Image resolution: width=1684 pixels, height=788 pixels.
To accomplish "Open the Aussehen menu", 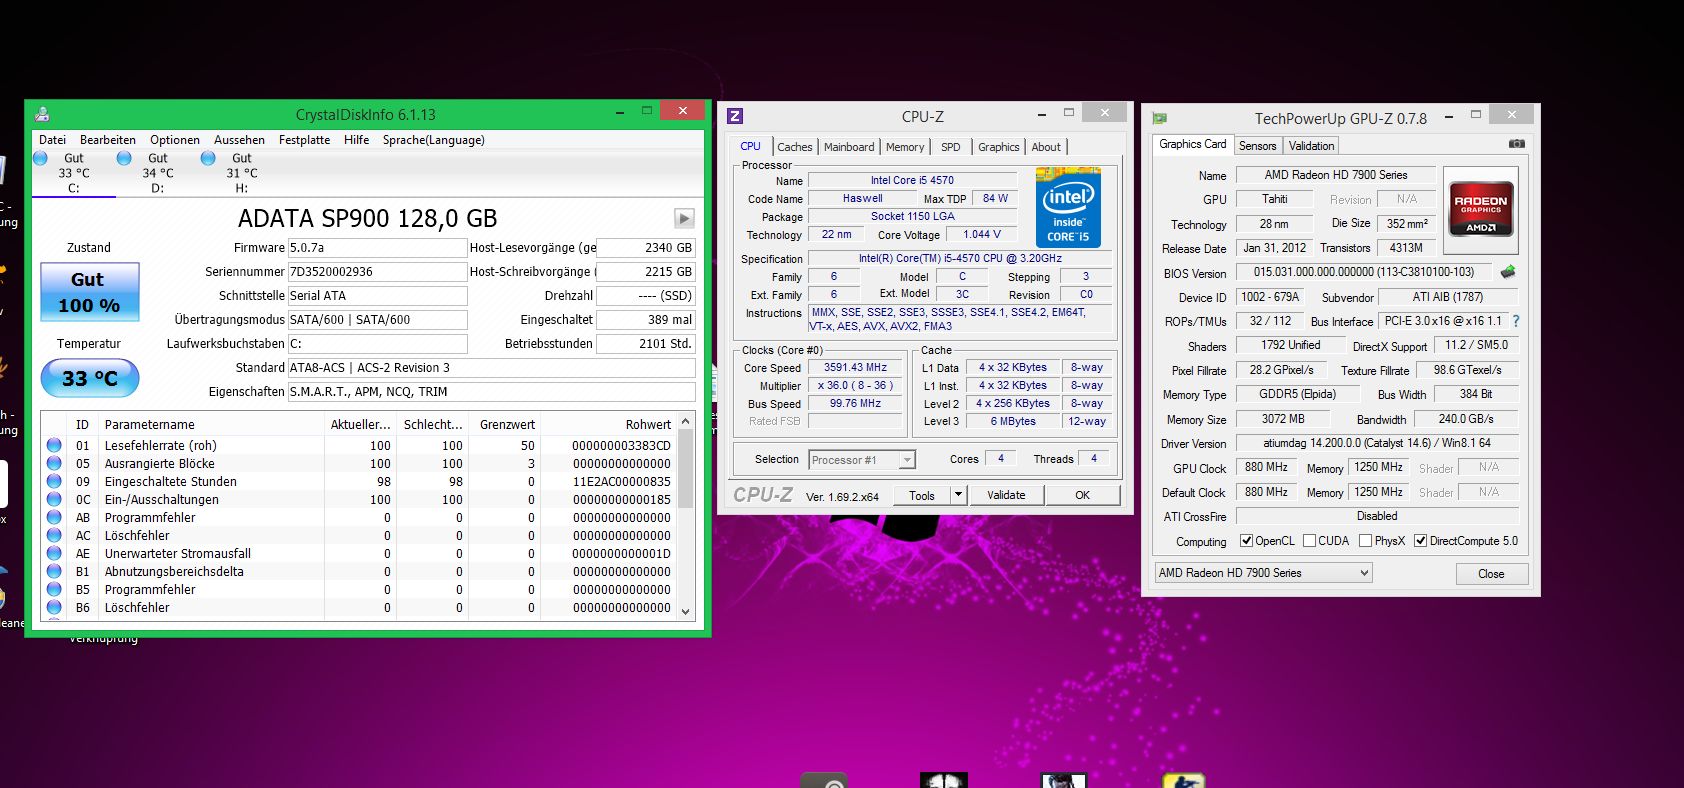I will pyautogui.click(x=240, y=140).
